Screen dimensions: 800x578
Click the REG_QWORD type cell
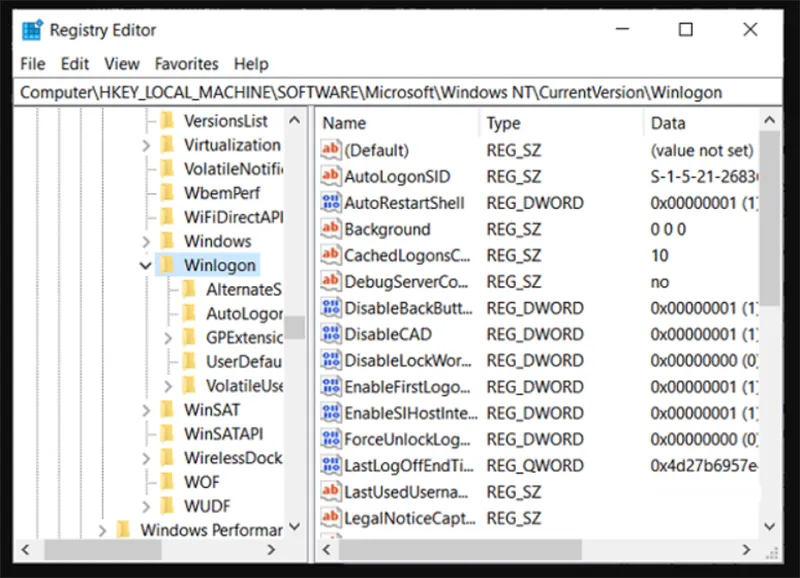point(535,466)
